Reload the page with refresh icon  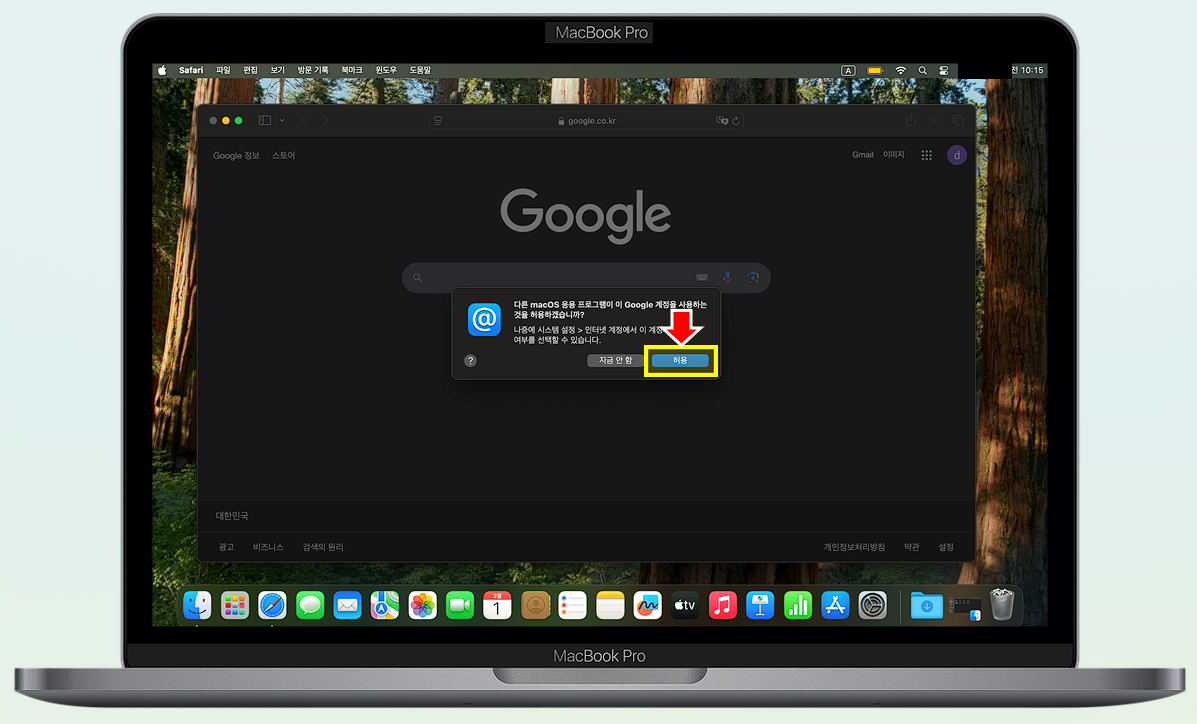click(736, 121)
